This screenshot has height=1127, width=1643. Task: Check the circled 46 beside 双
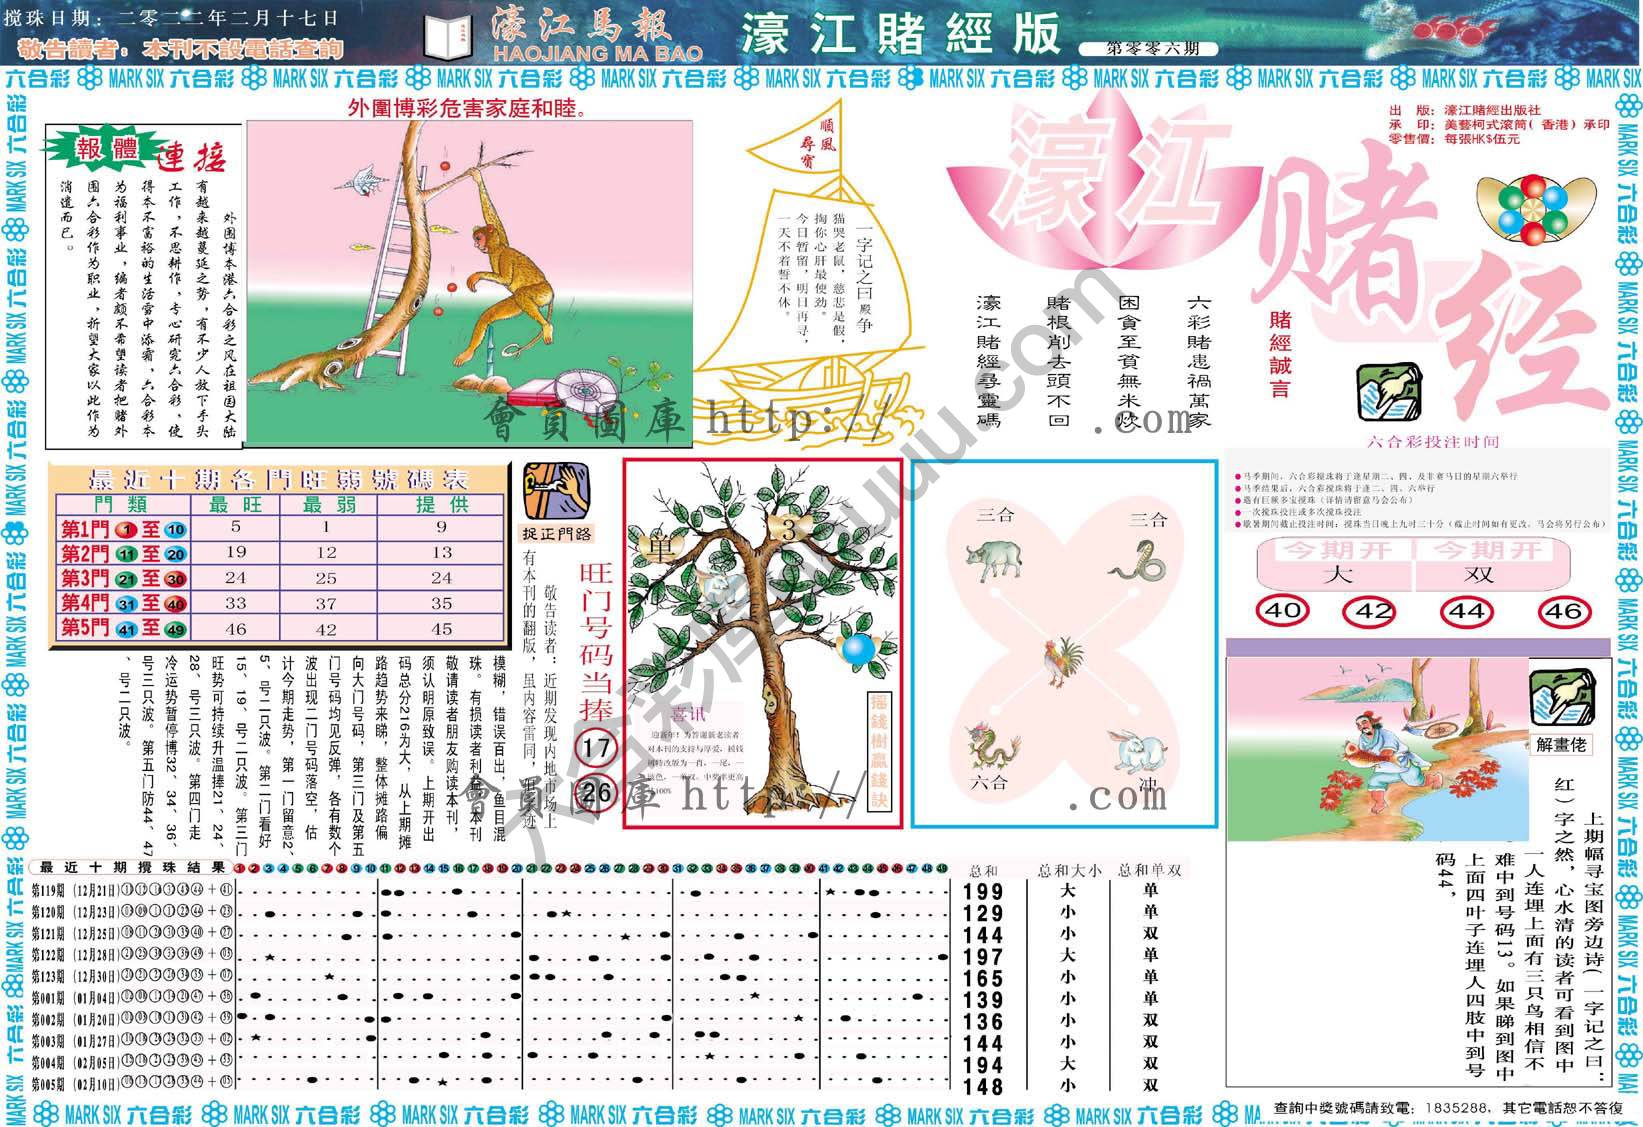point(1562,613)
